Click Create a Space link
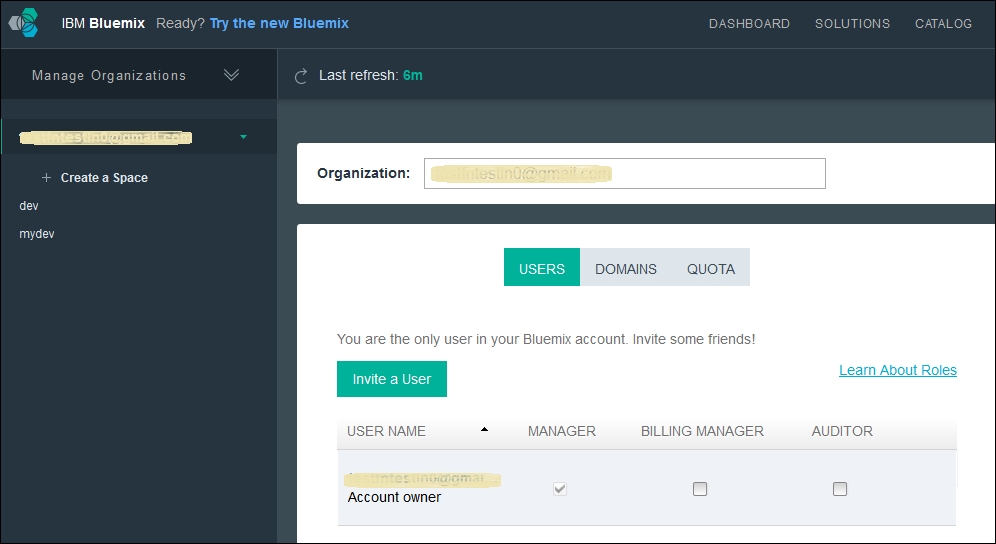 point(104,178)
